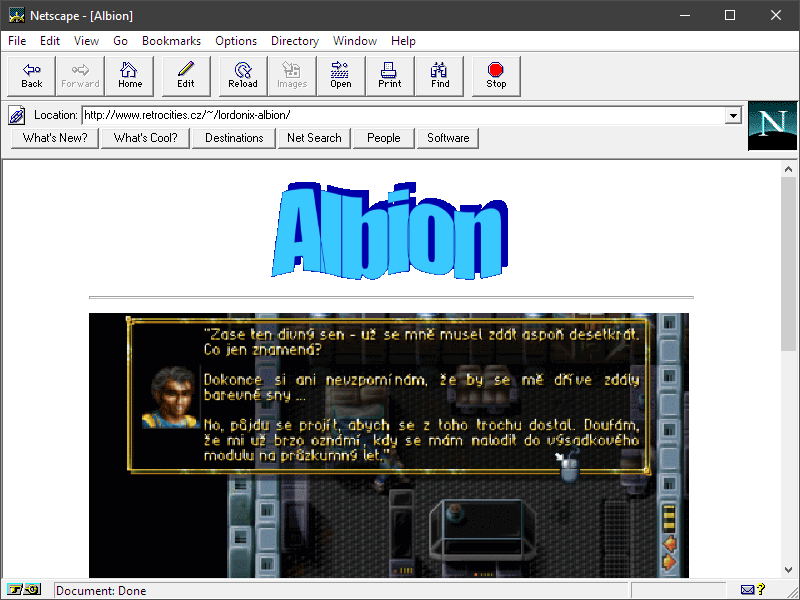Open the Bookmarks menu
The width and height of the screenshot is (800, 600).
[171, 41]
